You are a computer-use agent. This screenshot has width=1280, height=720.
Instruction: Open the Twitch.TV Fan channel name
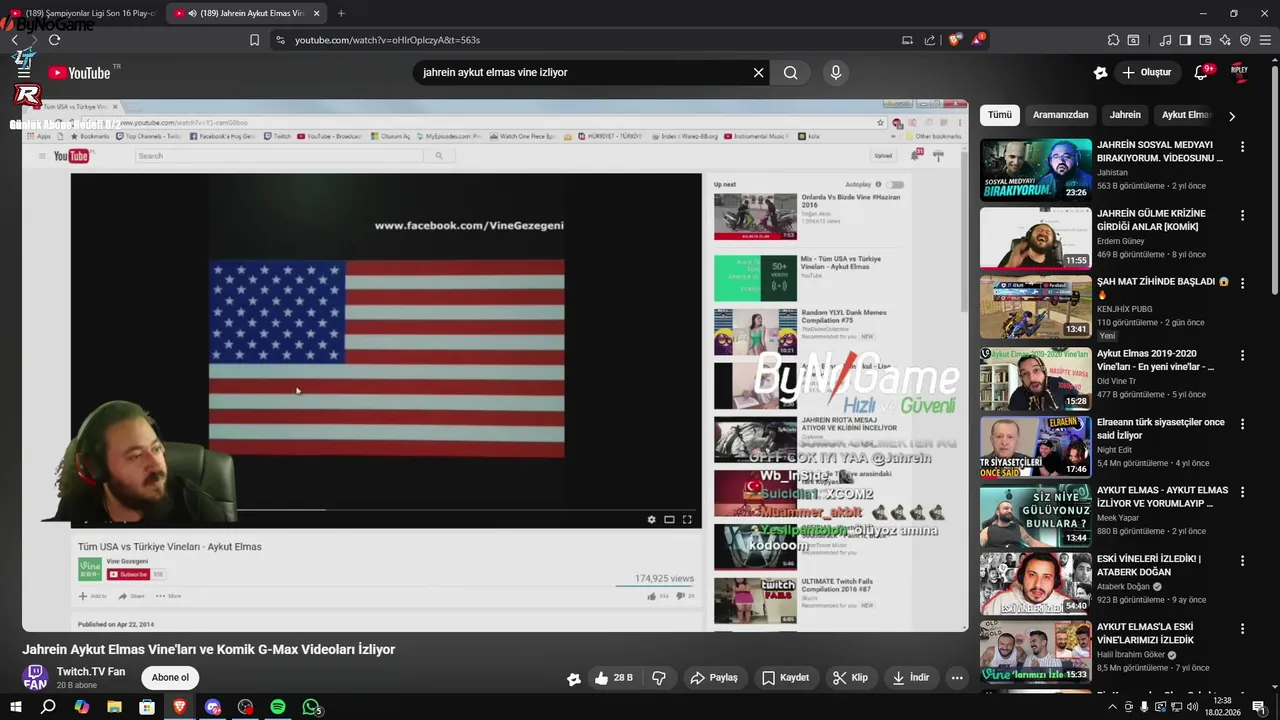91,672
